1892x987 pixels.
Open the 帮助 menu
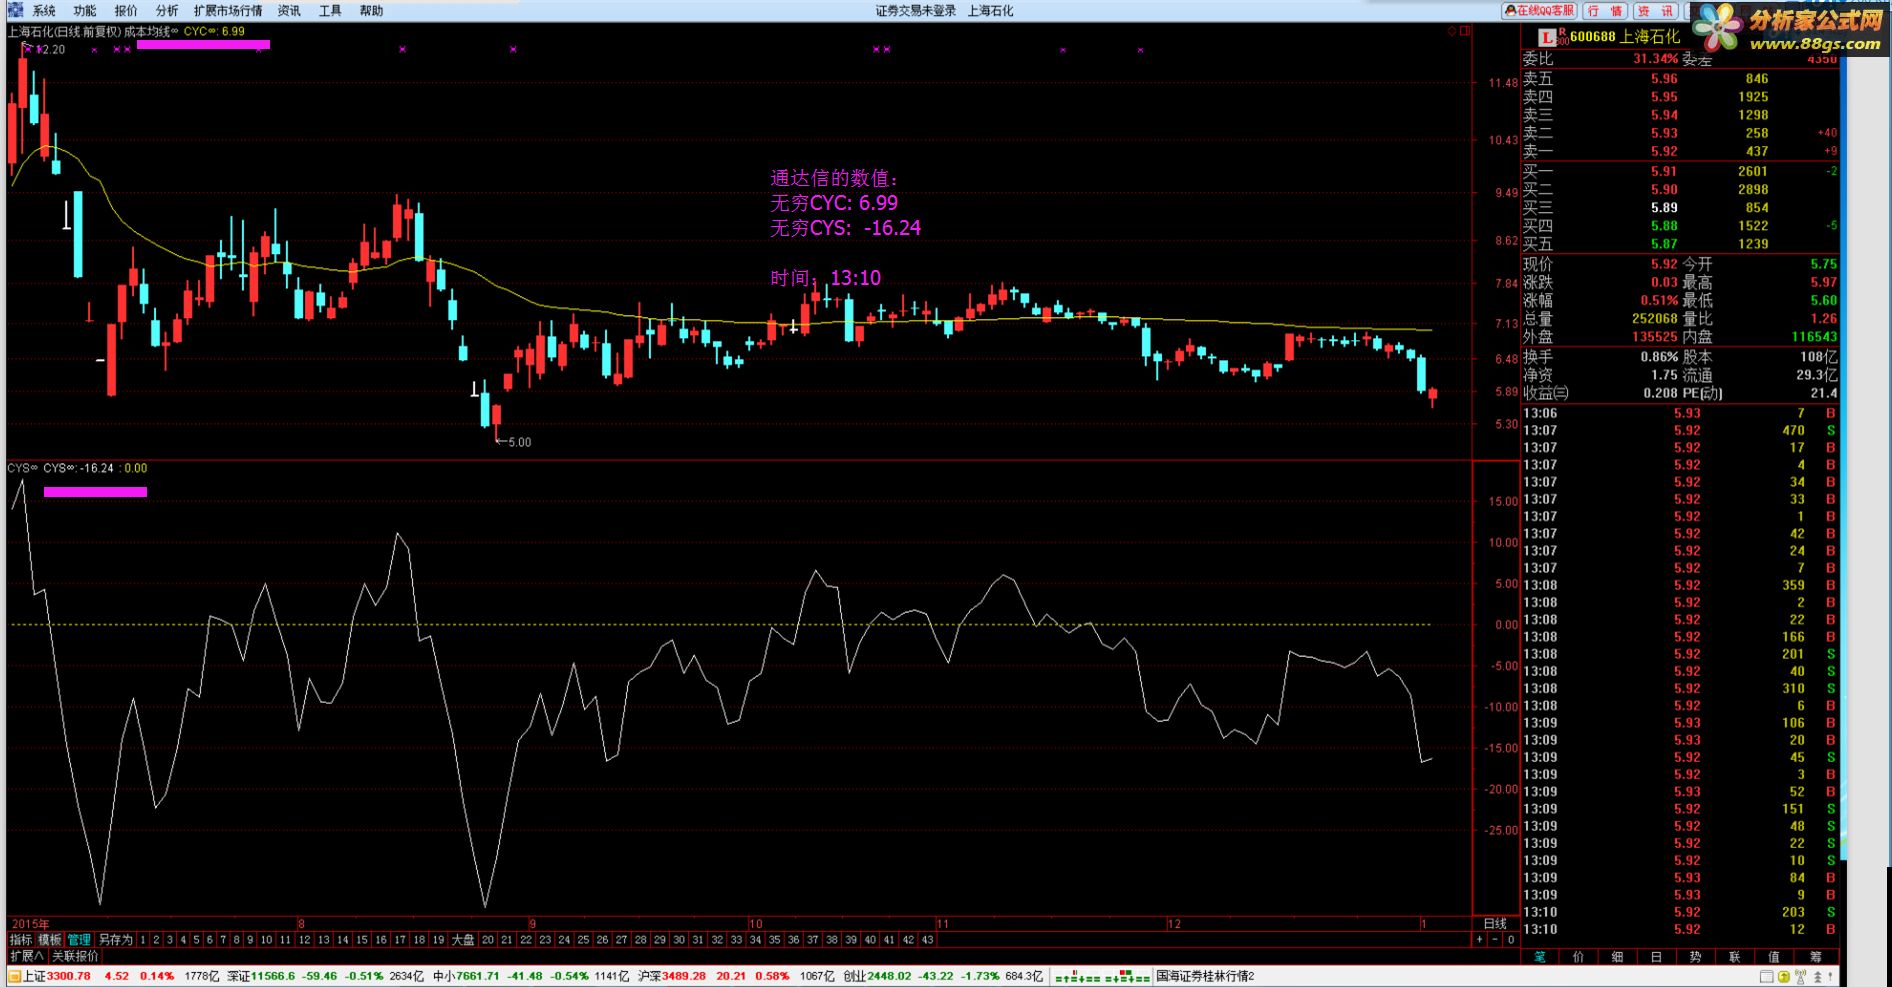[371, 11]
